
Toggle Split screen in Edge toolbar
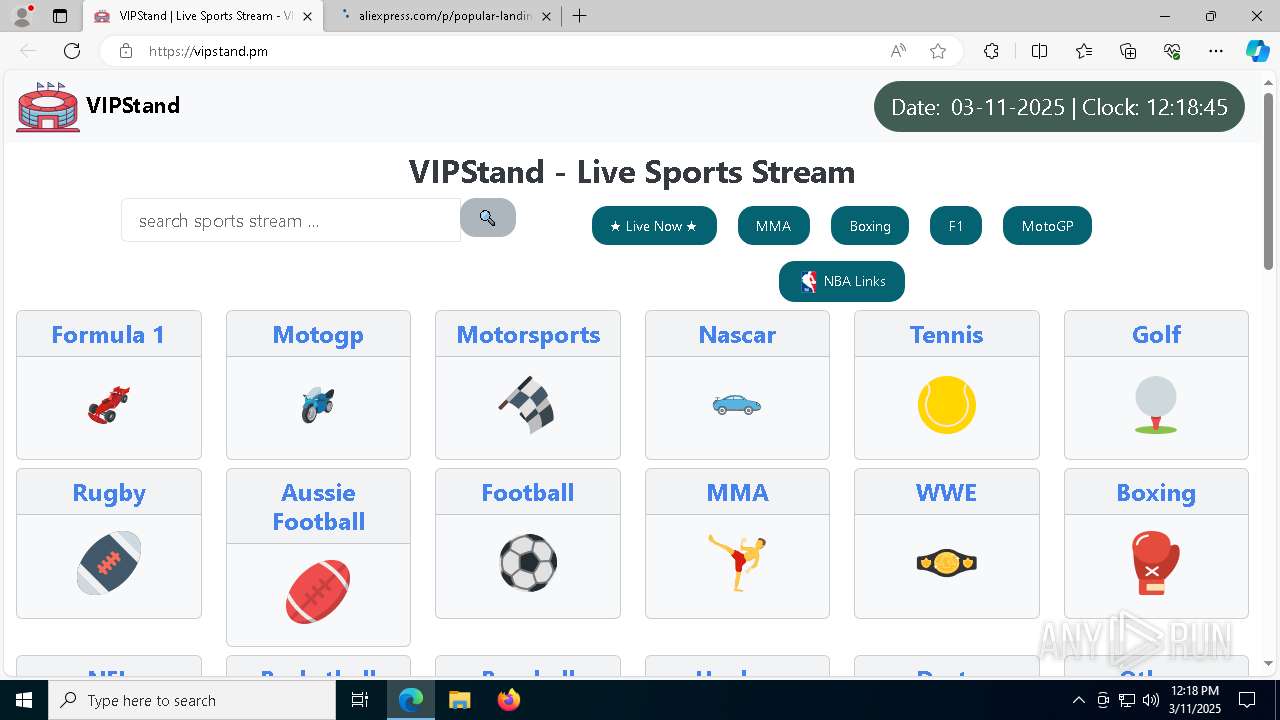(x=1039, y=51)
